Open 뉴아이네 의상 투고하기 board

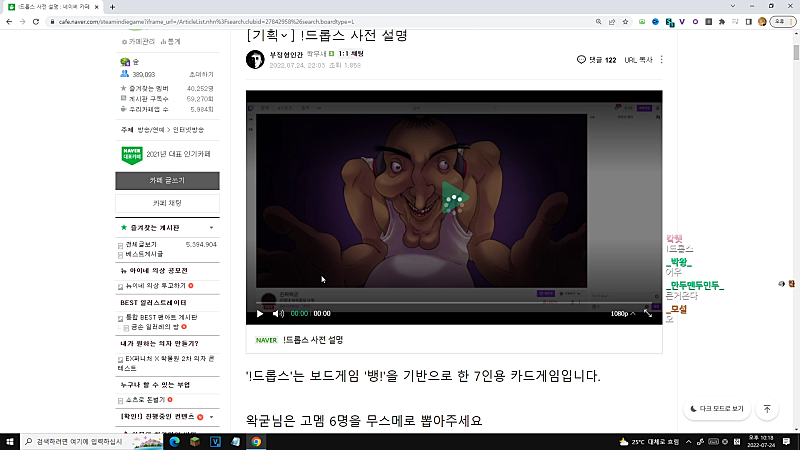(x=156, y=286)
